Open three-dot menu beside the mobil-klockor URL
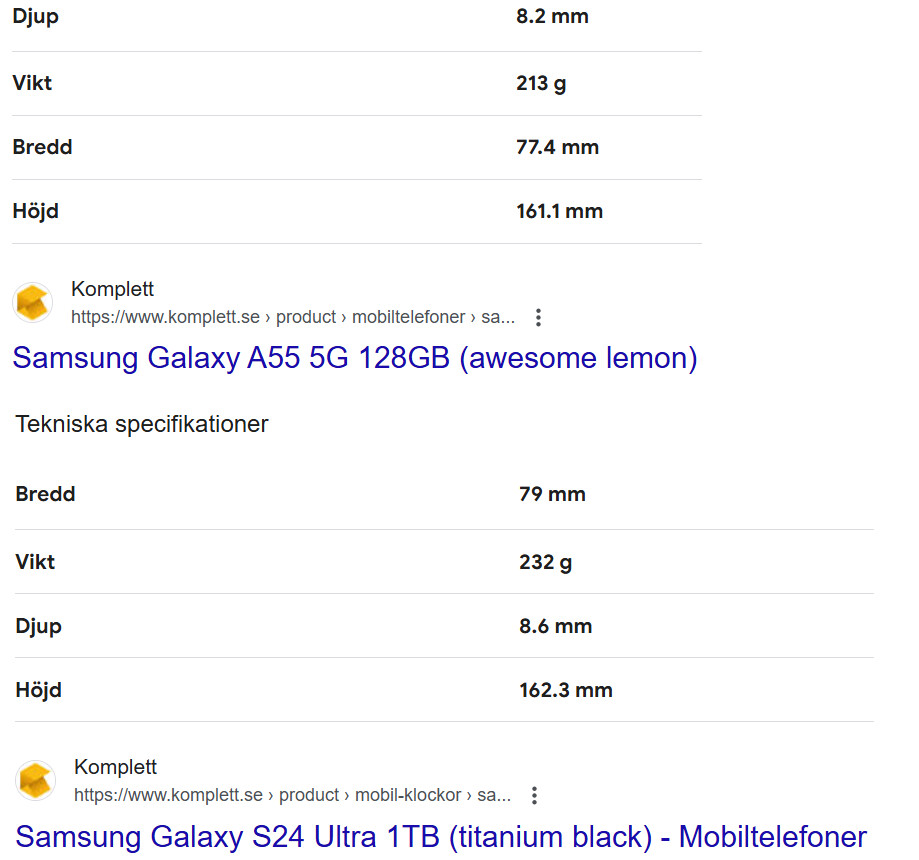Image resolution: width=919 pixels, height=860 pixels. [534, 796]
